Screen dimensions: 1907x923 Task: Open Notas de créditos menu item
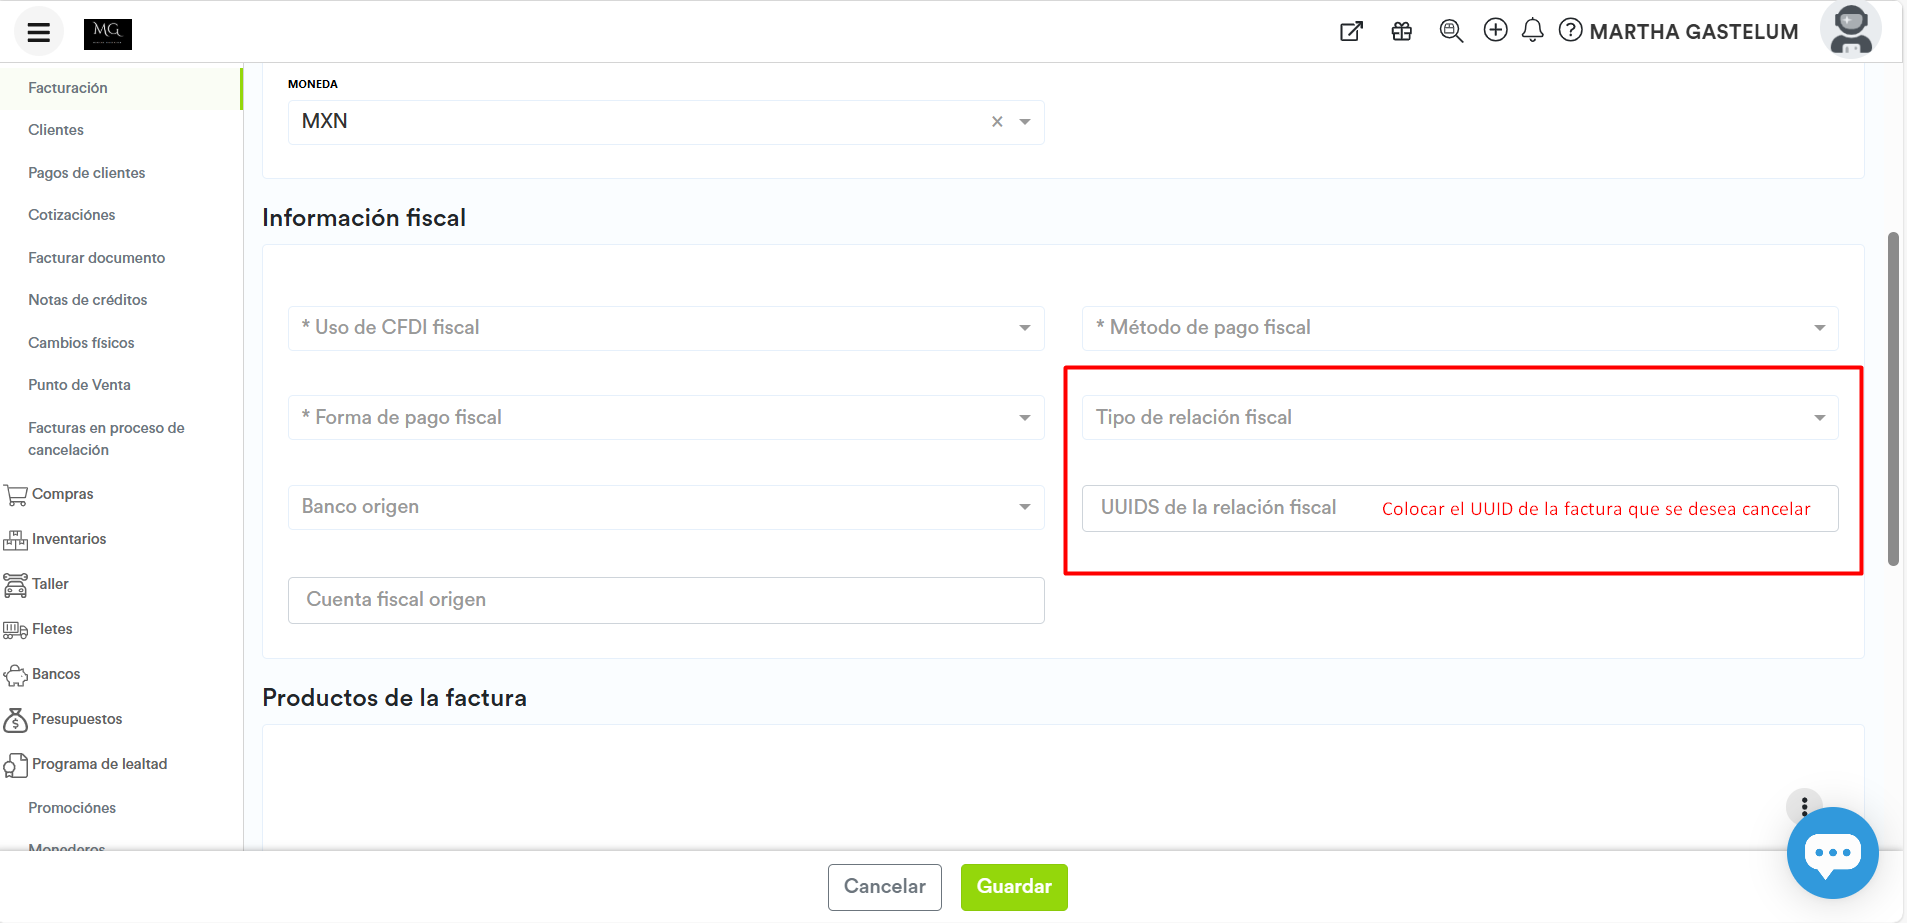(88, 300)
